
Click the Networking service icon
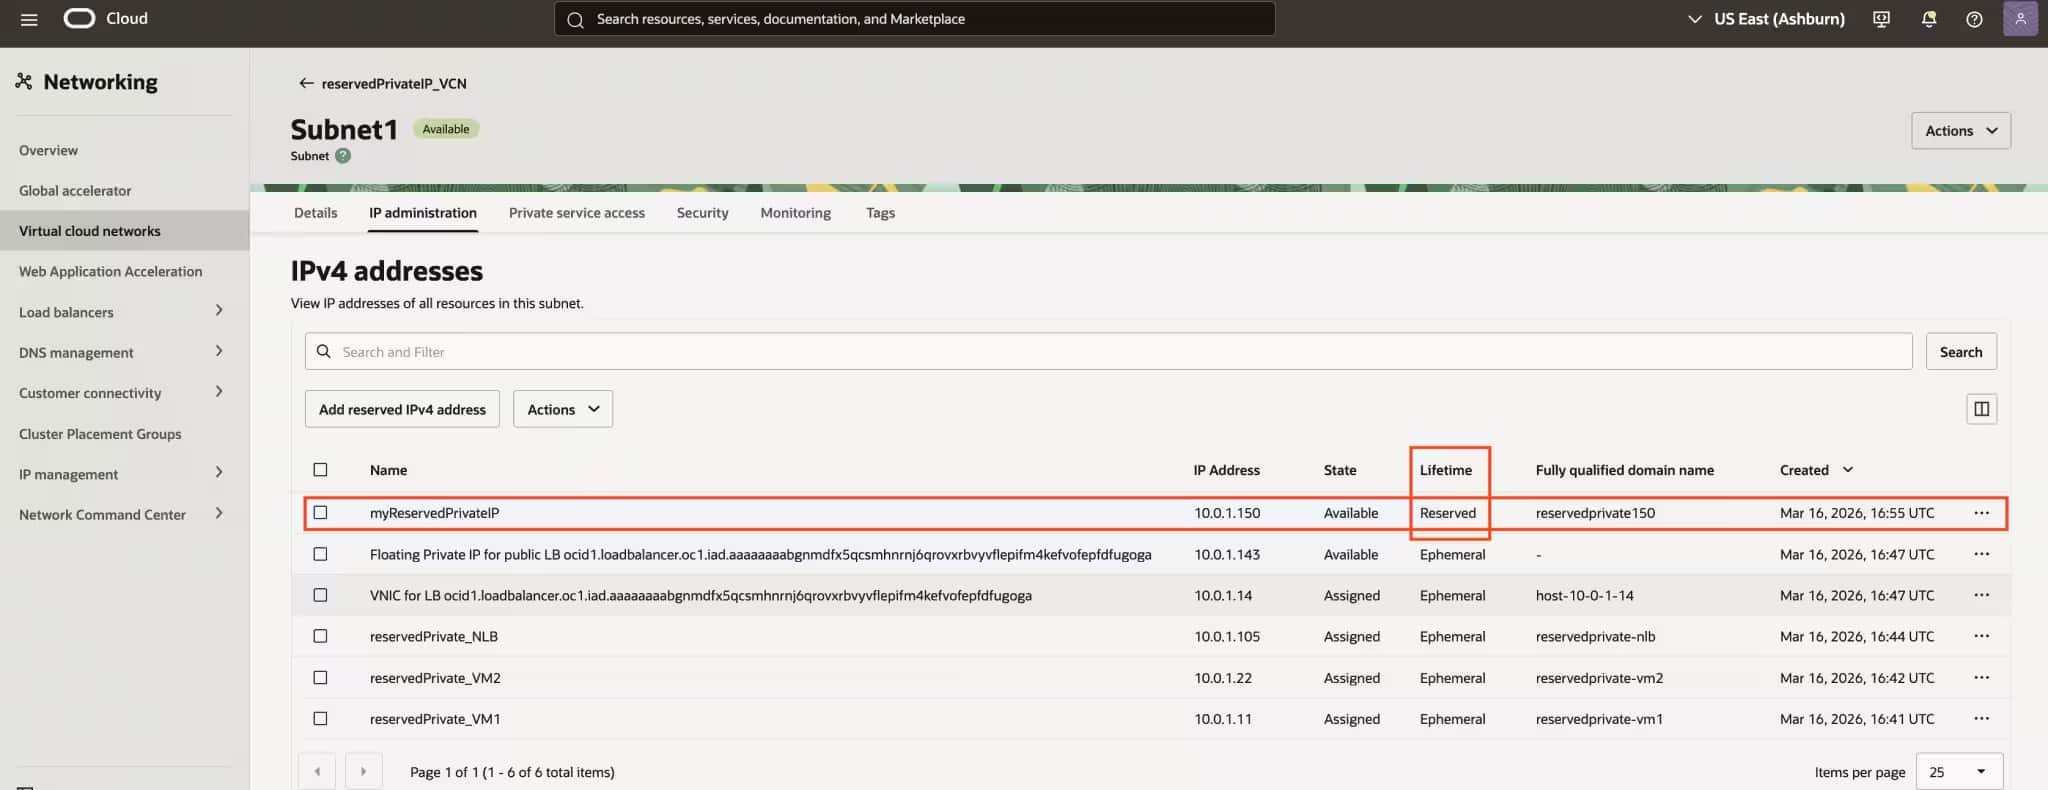click(24, 82)
